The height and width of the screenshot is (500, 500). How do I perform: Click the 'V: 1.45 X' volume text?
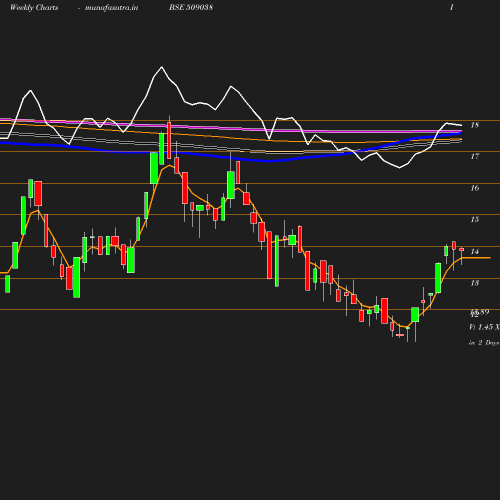484,327
